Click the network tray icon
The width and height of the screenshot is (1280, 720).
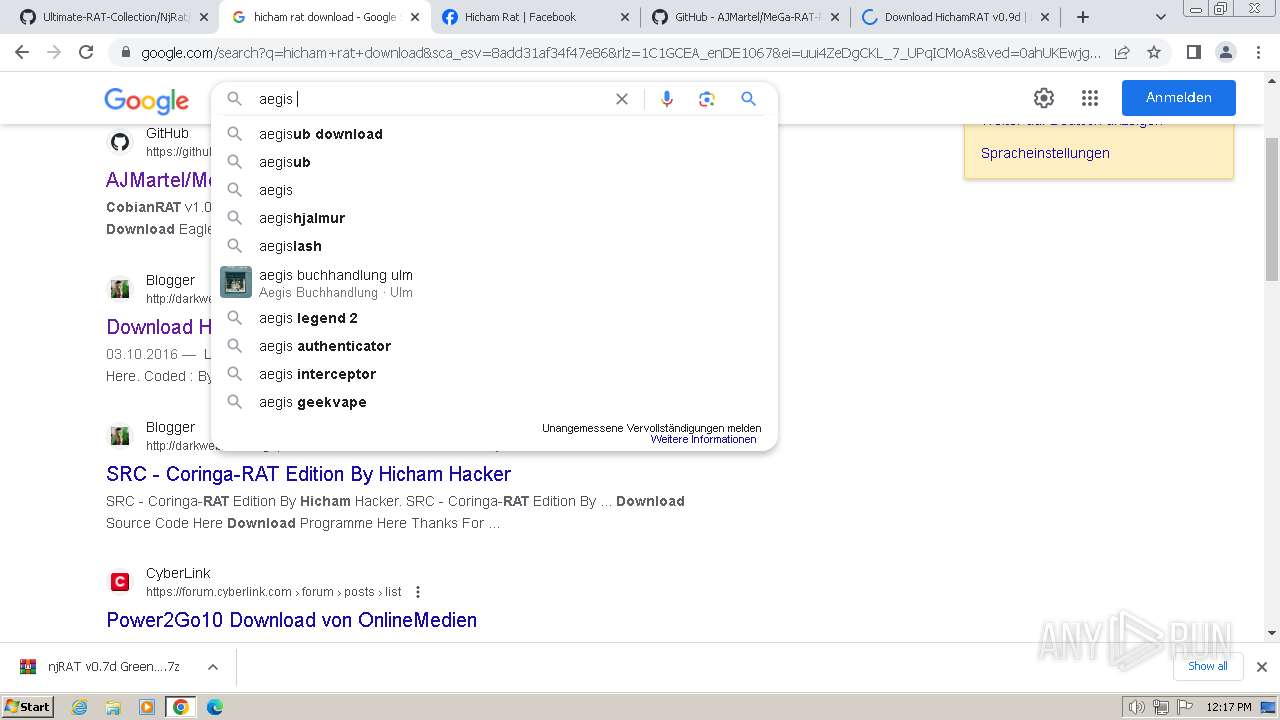[x=1161, y=707]
